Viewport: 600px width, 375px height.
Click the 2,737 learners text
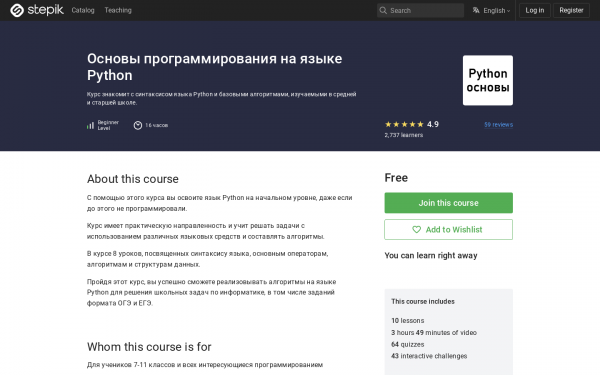coord(404,135)
